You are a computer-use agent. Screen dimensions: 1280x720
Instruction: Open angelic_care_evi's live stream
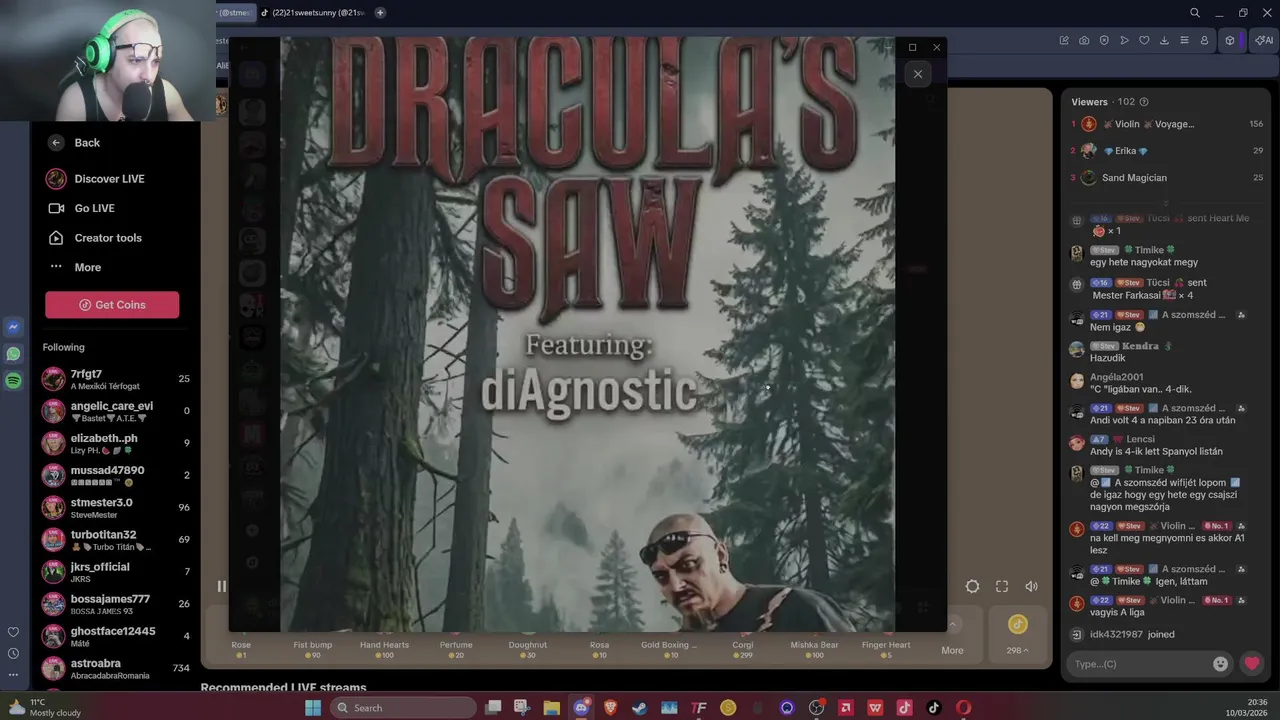[116, 411]
